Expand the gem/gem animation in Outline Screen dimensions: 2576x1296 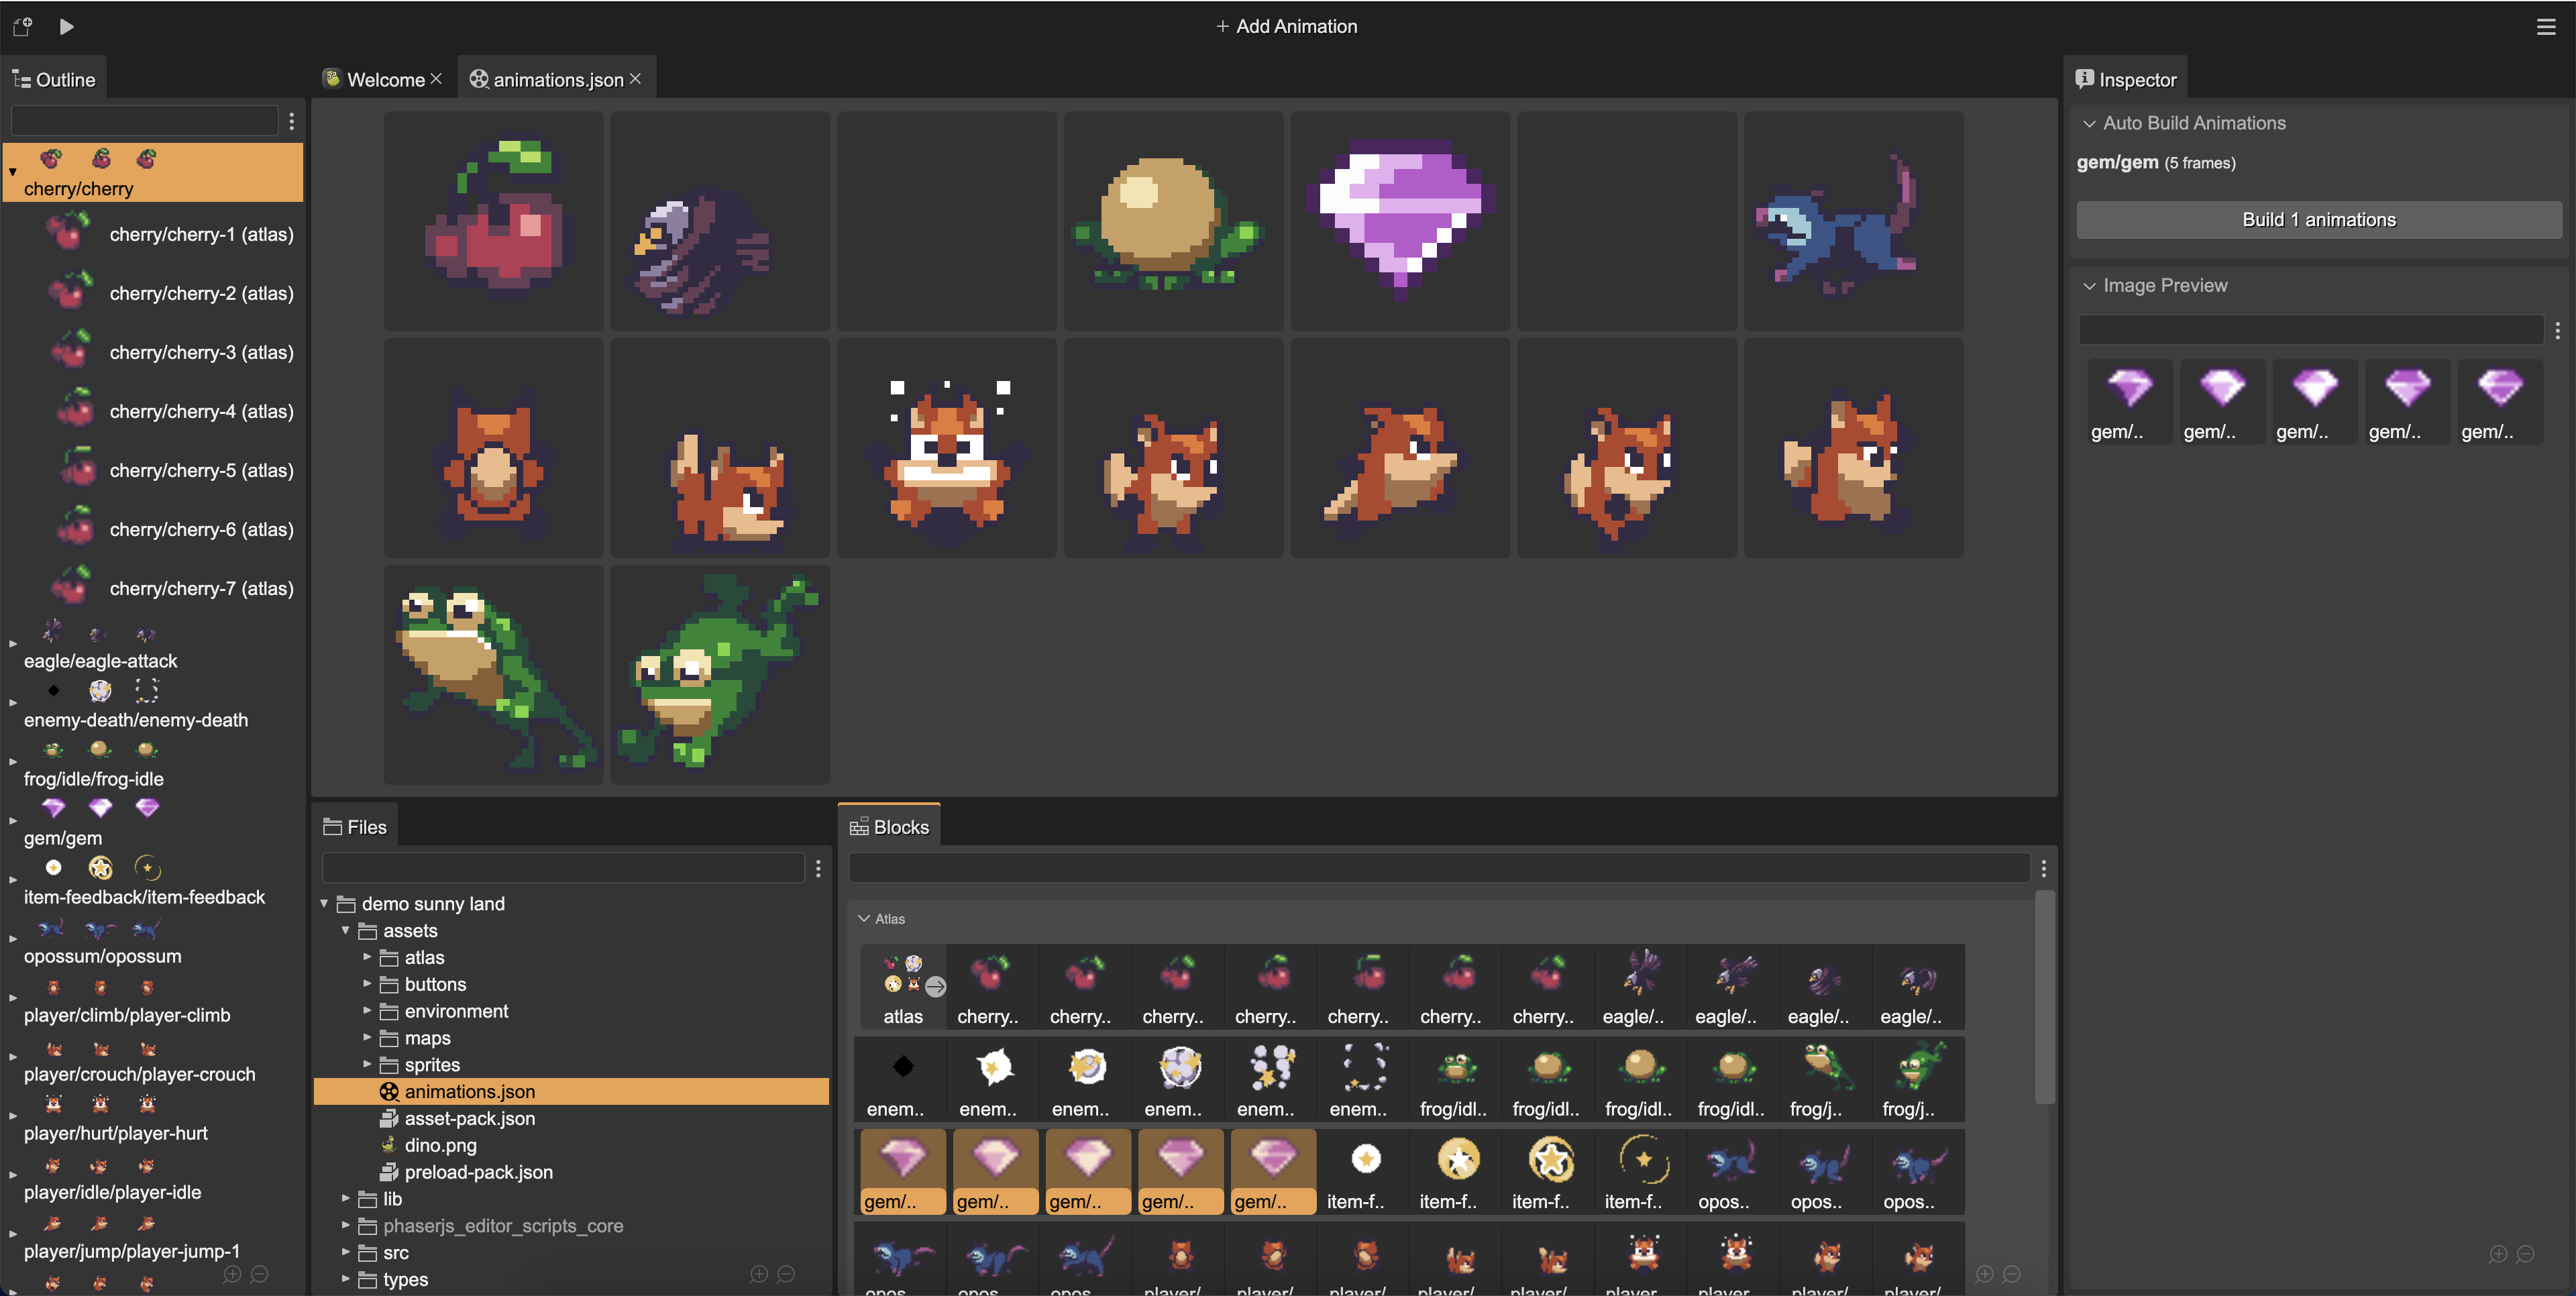(x=13, y=821)
